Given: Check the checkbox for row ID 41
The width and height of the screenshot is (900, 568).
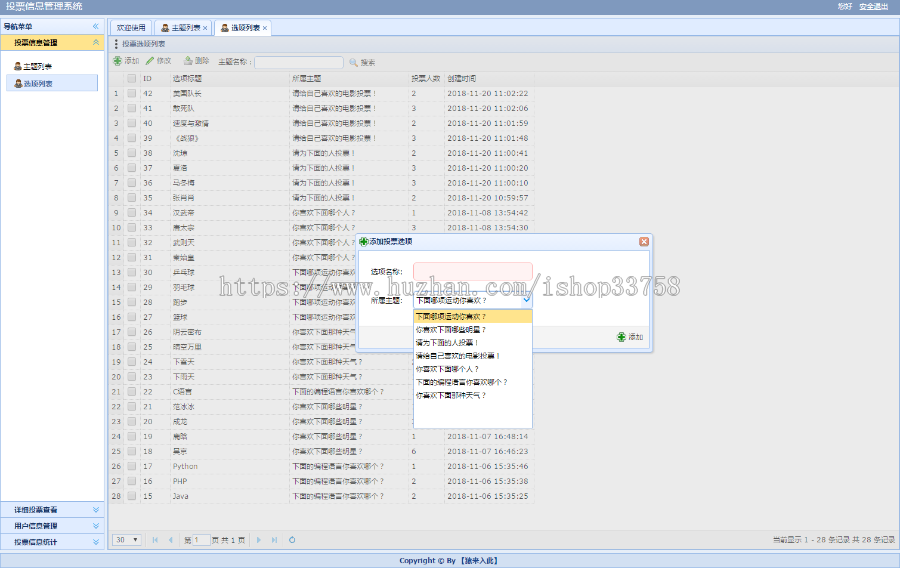Looking at the screenshot, I should [x=131, y=108].
